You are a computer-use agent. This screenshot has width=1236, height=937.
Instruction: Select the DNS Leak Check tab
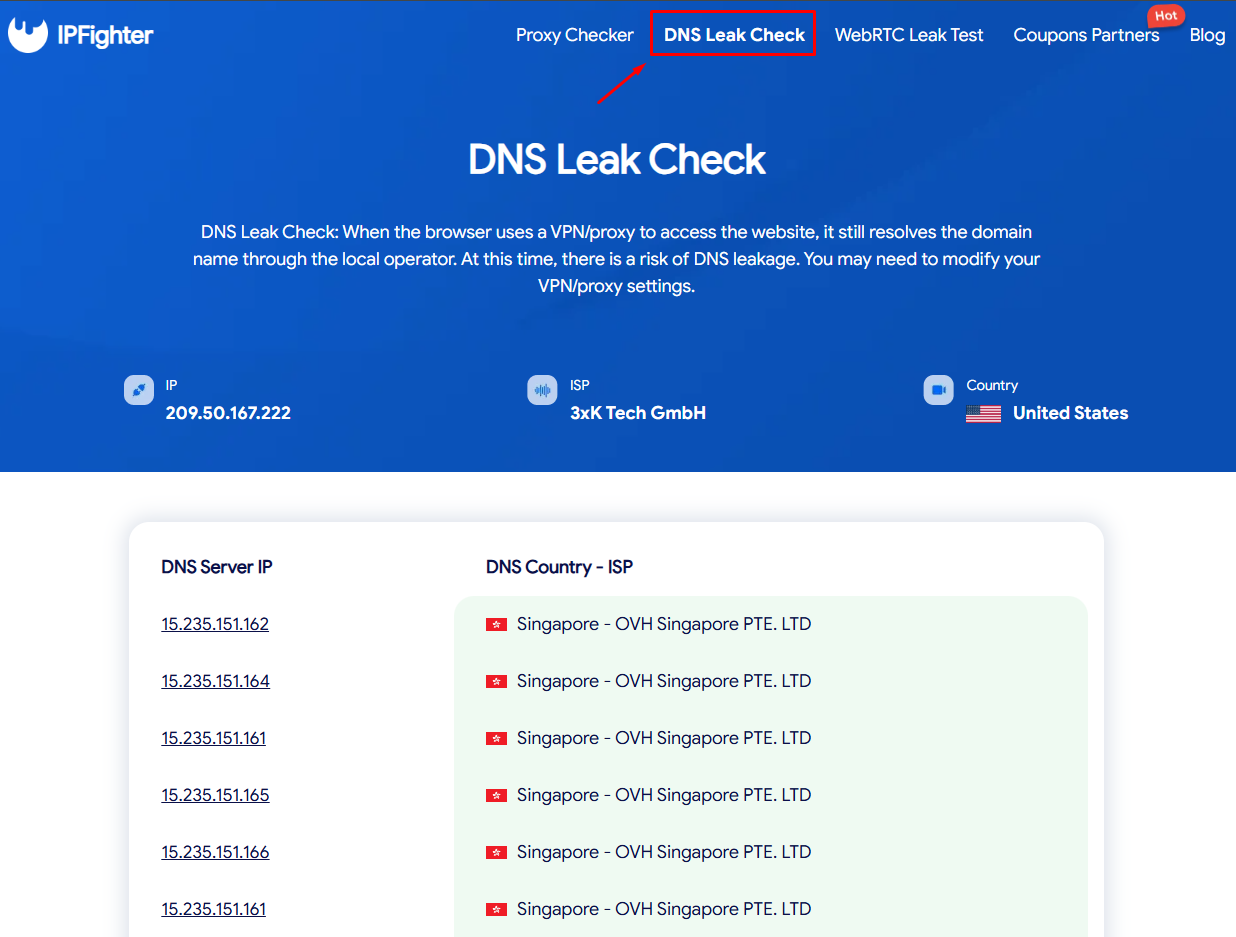click(734, 35)
